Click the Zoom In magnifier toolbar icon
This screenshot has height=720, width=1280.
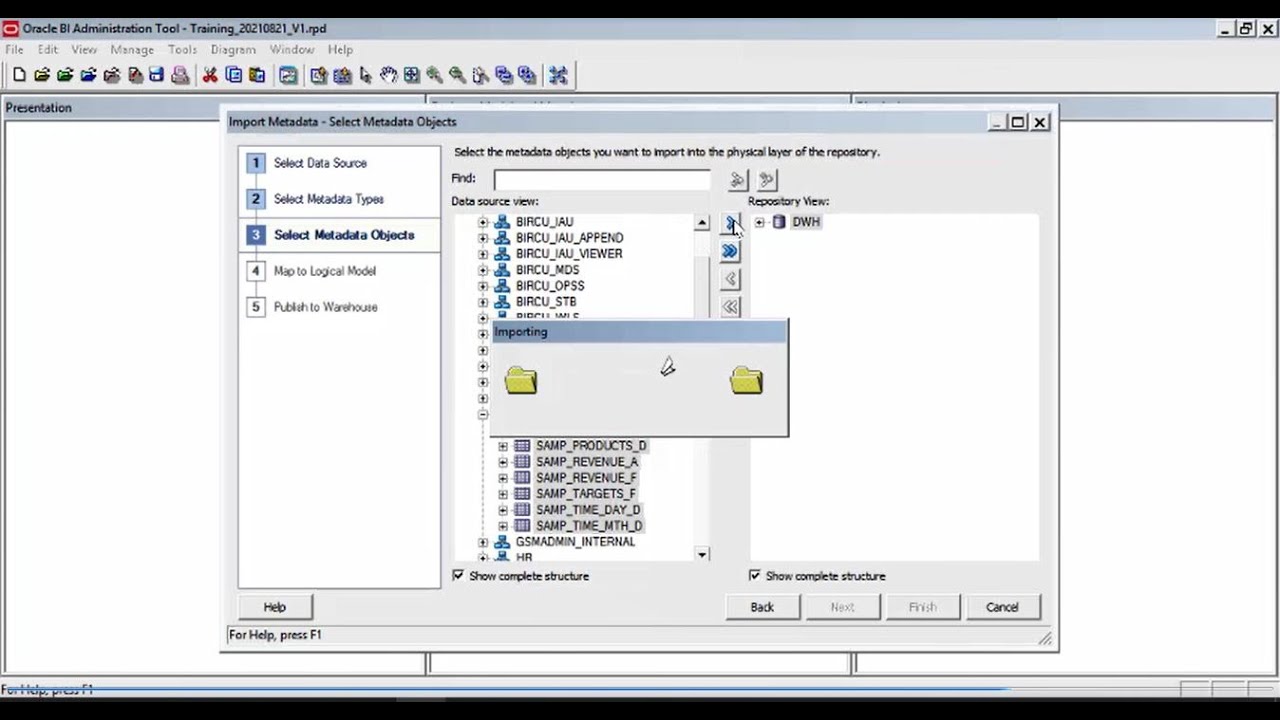[435, 75]
